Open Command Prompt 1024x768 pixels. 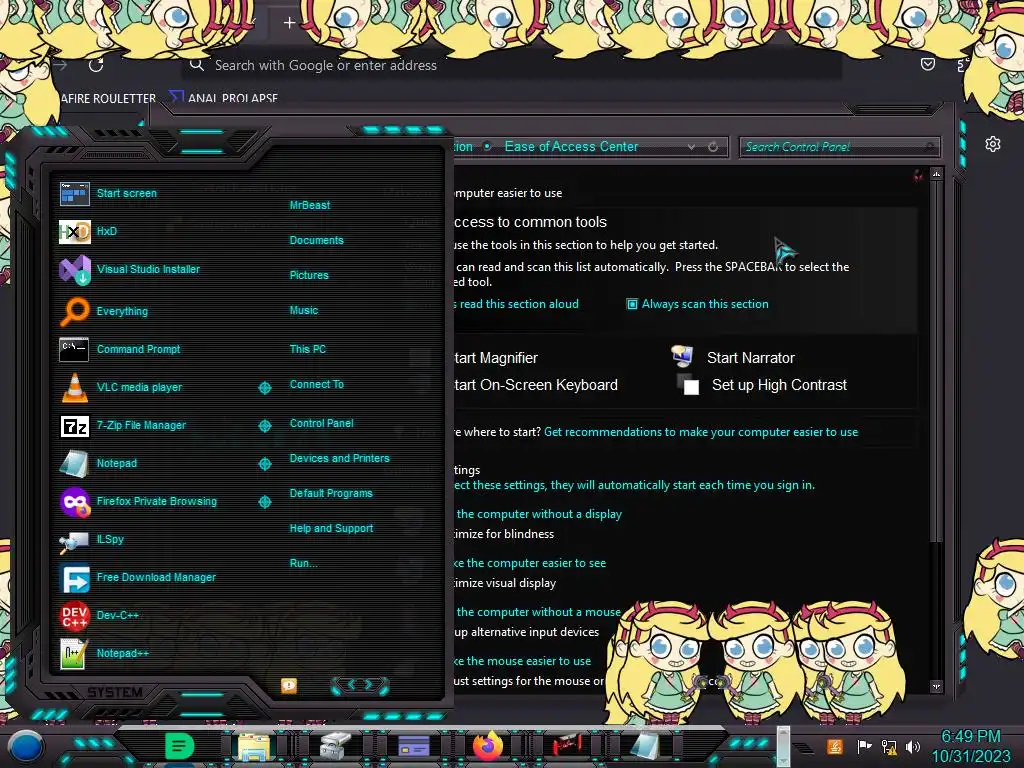coord(120,349)
